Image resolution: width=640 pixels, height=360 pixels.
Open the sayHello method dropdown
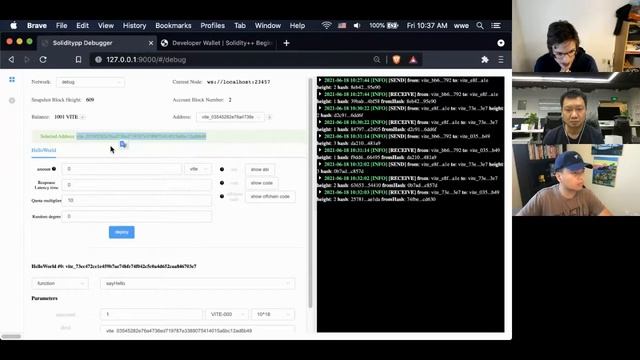pyautogui.click(x=198, y=283)
